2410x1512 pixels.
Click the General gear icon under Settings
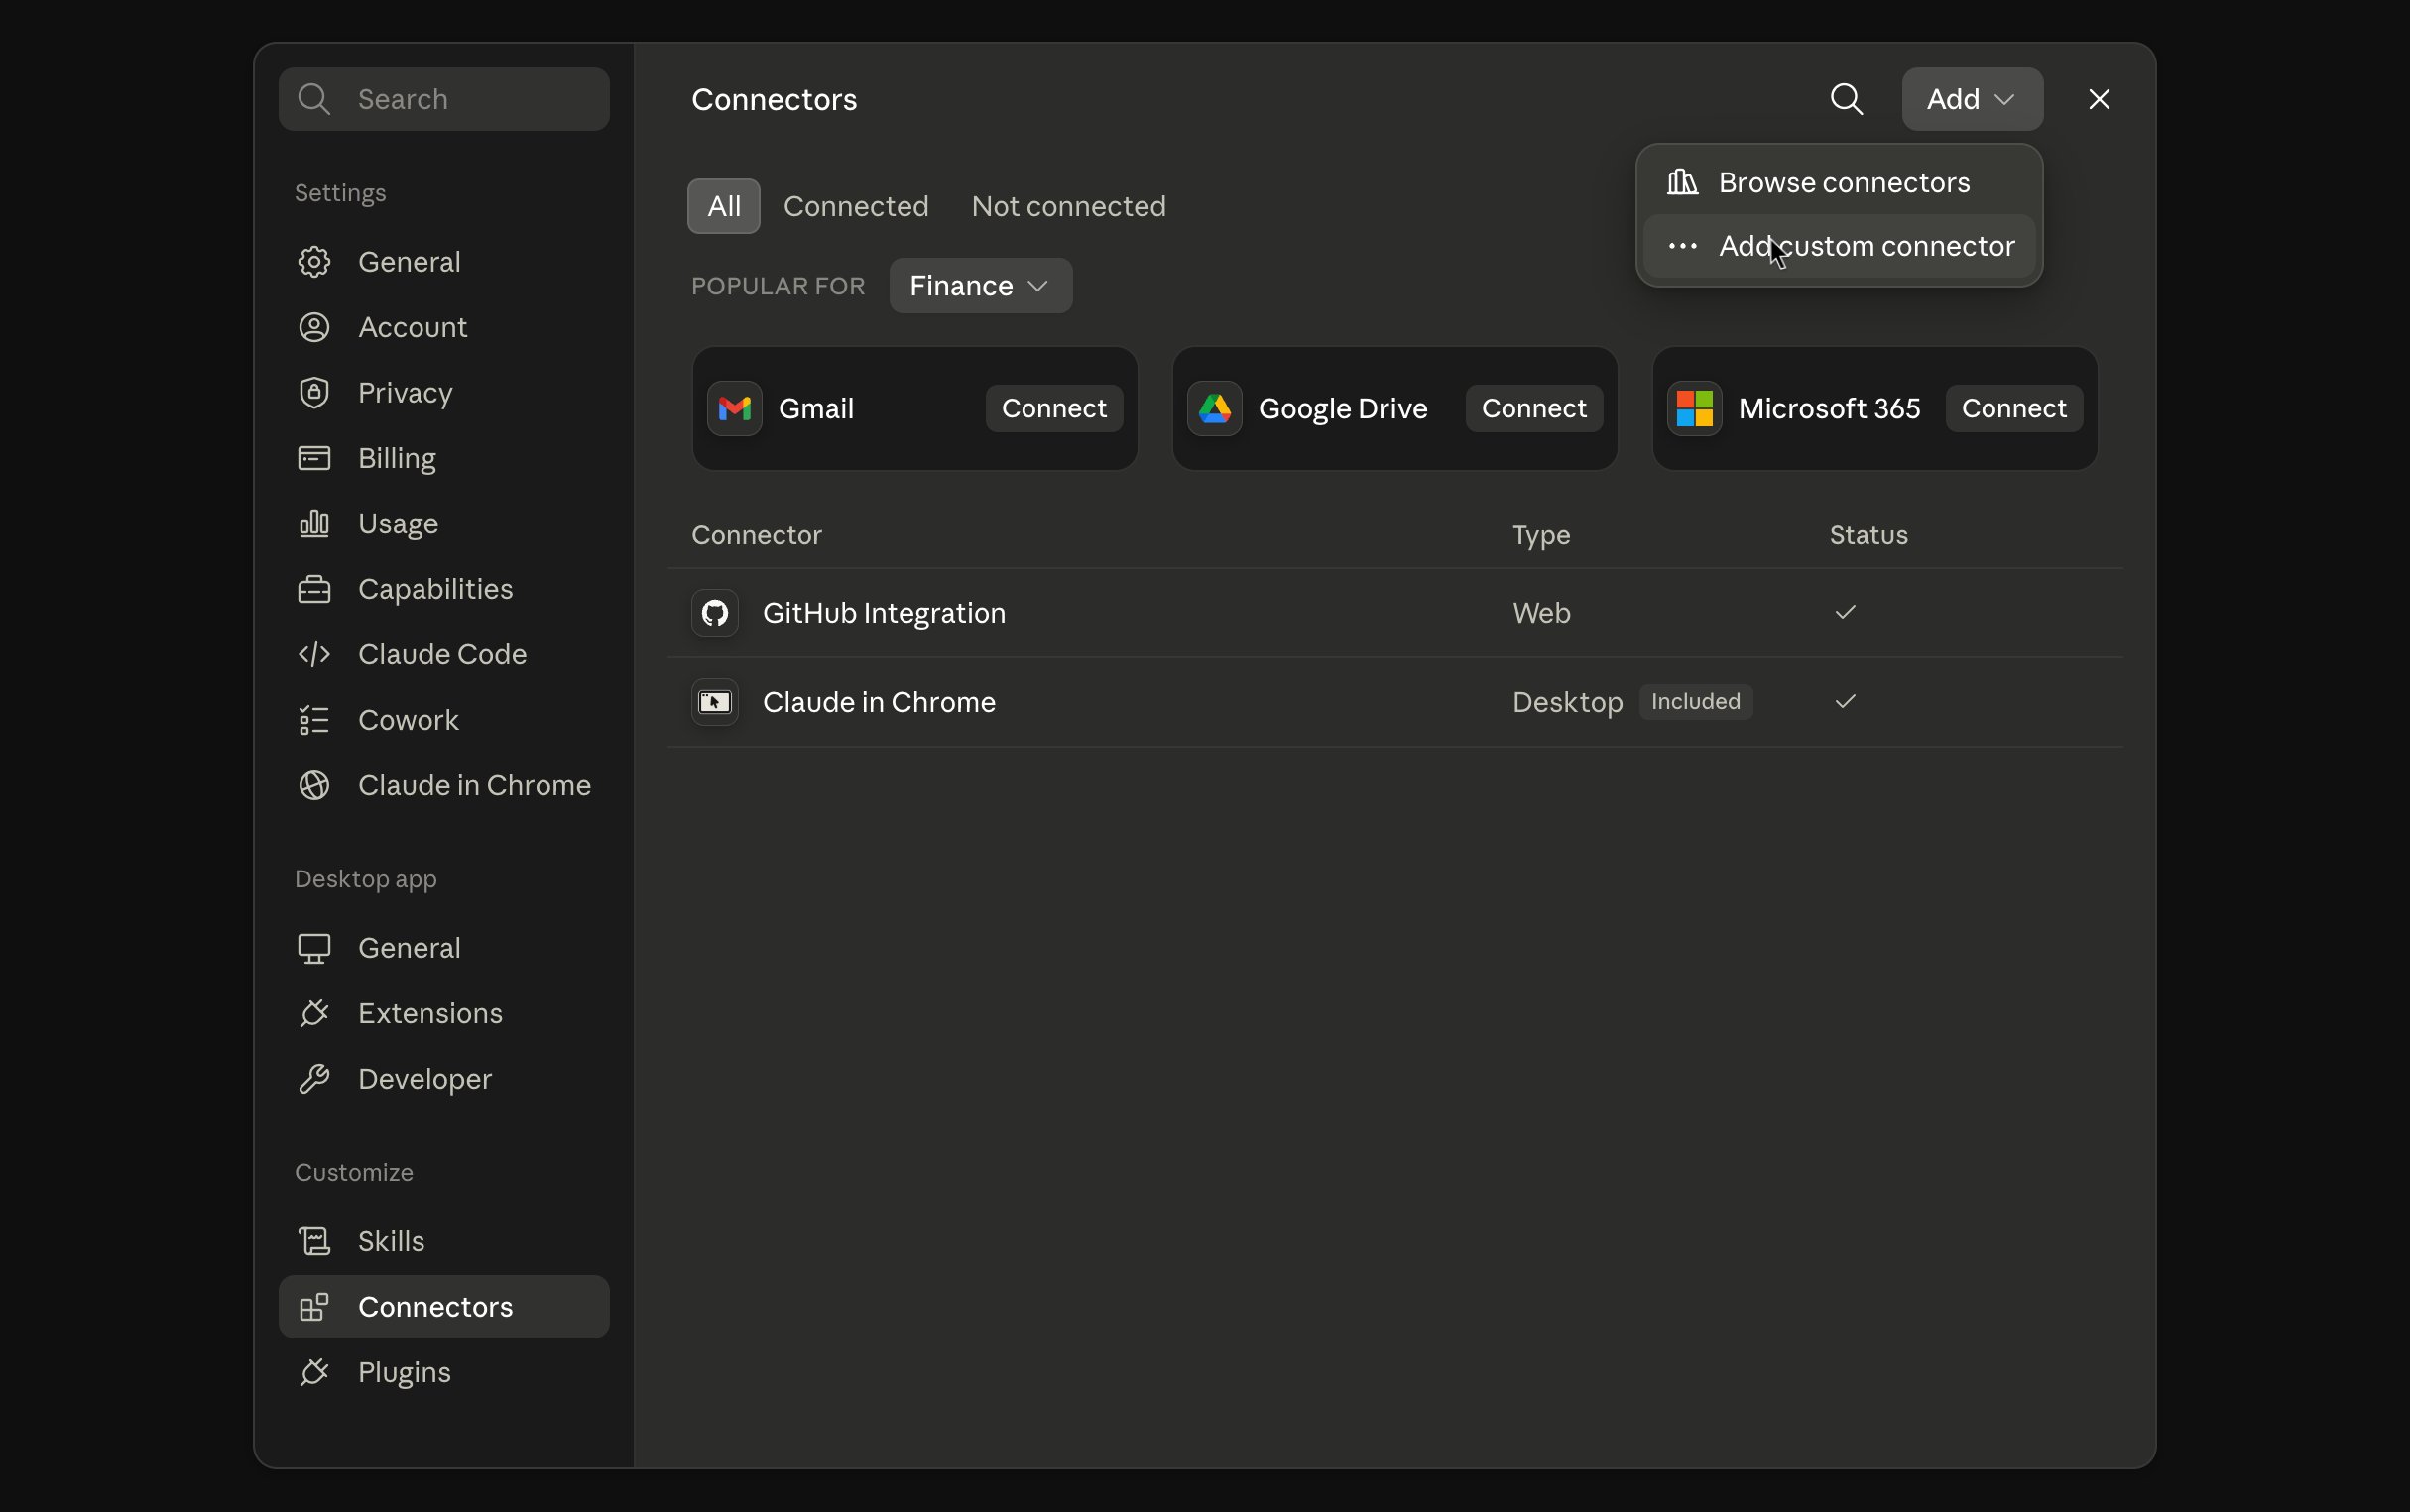pyautogui.click(x=314, y=262)
